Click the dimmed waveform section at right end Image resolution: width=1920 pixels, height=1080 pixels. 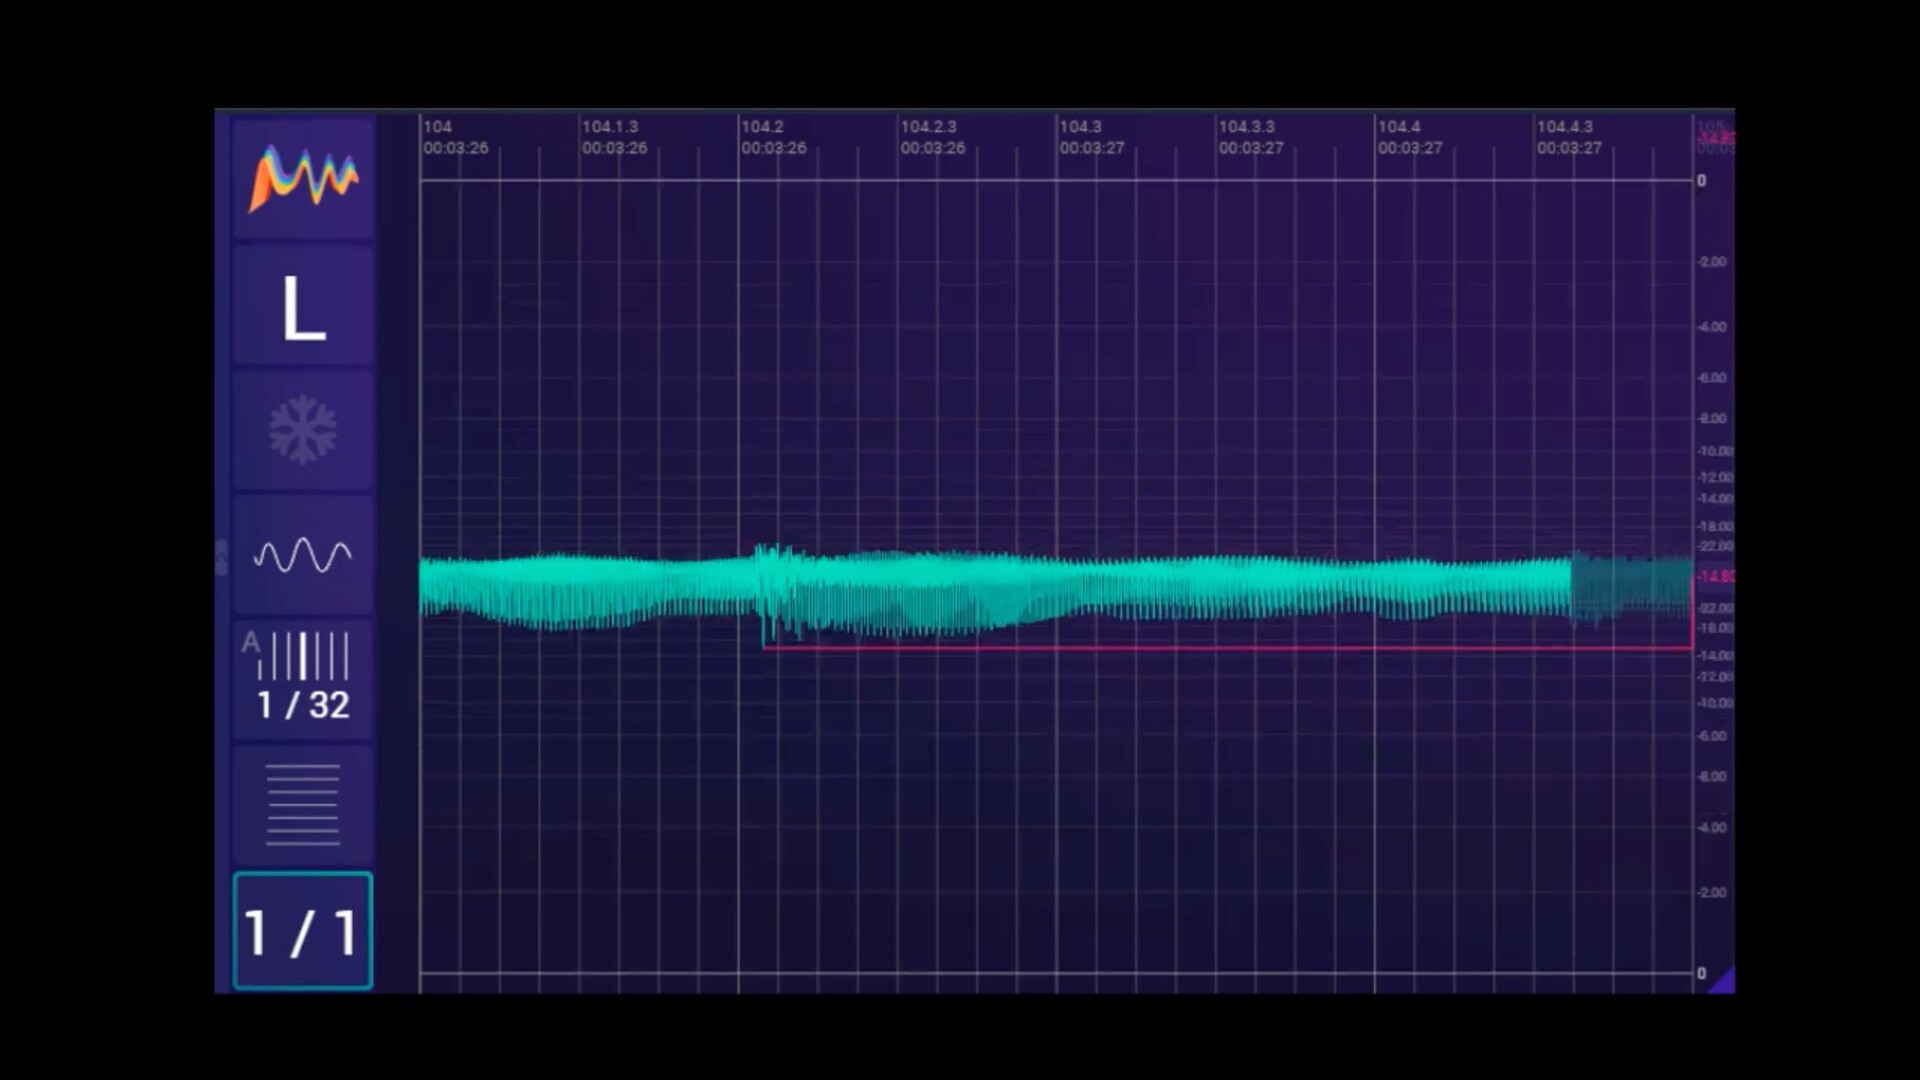(1630, 586)
